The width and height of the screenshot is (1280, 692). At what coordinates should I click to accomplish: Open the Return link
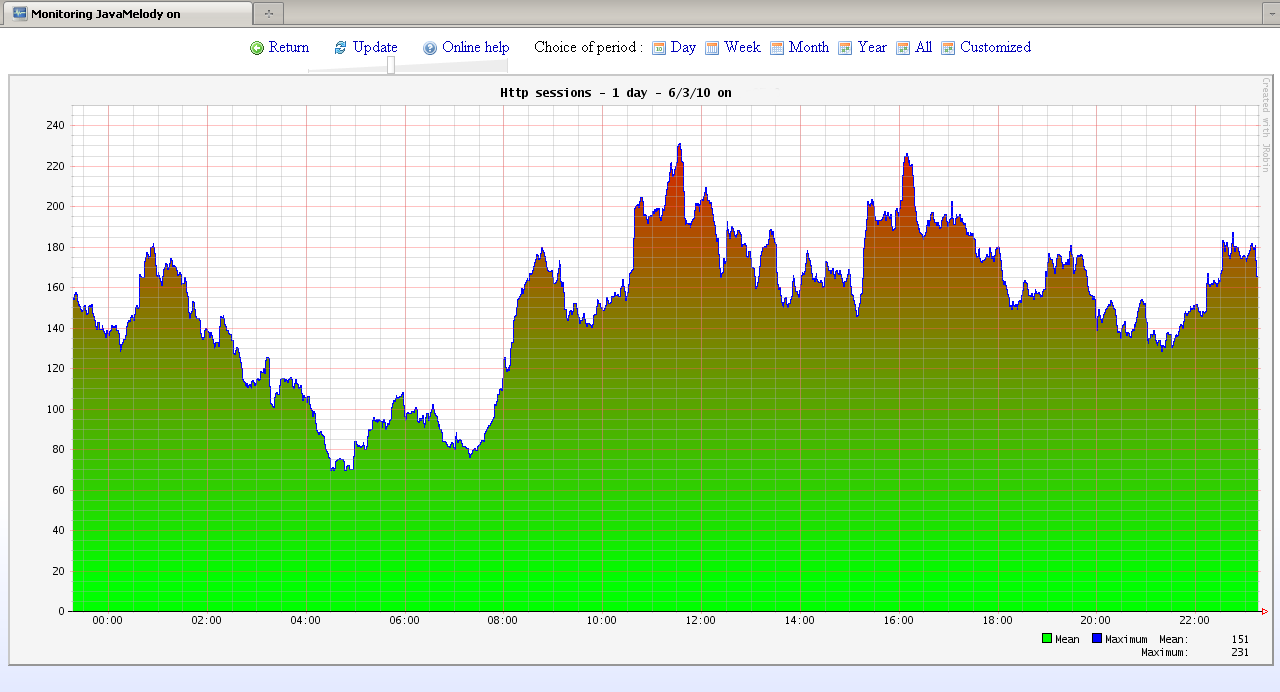(x=289, y=47)
